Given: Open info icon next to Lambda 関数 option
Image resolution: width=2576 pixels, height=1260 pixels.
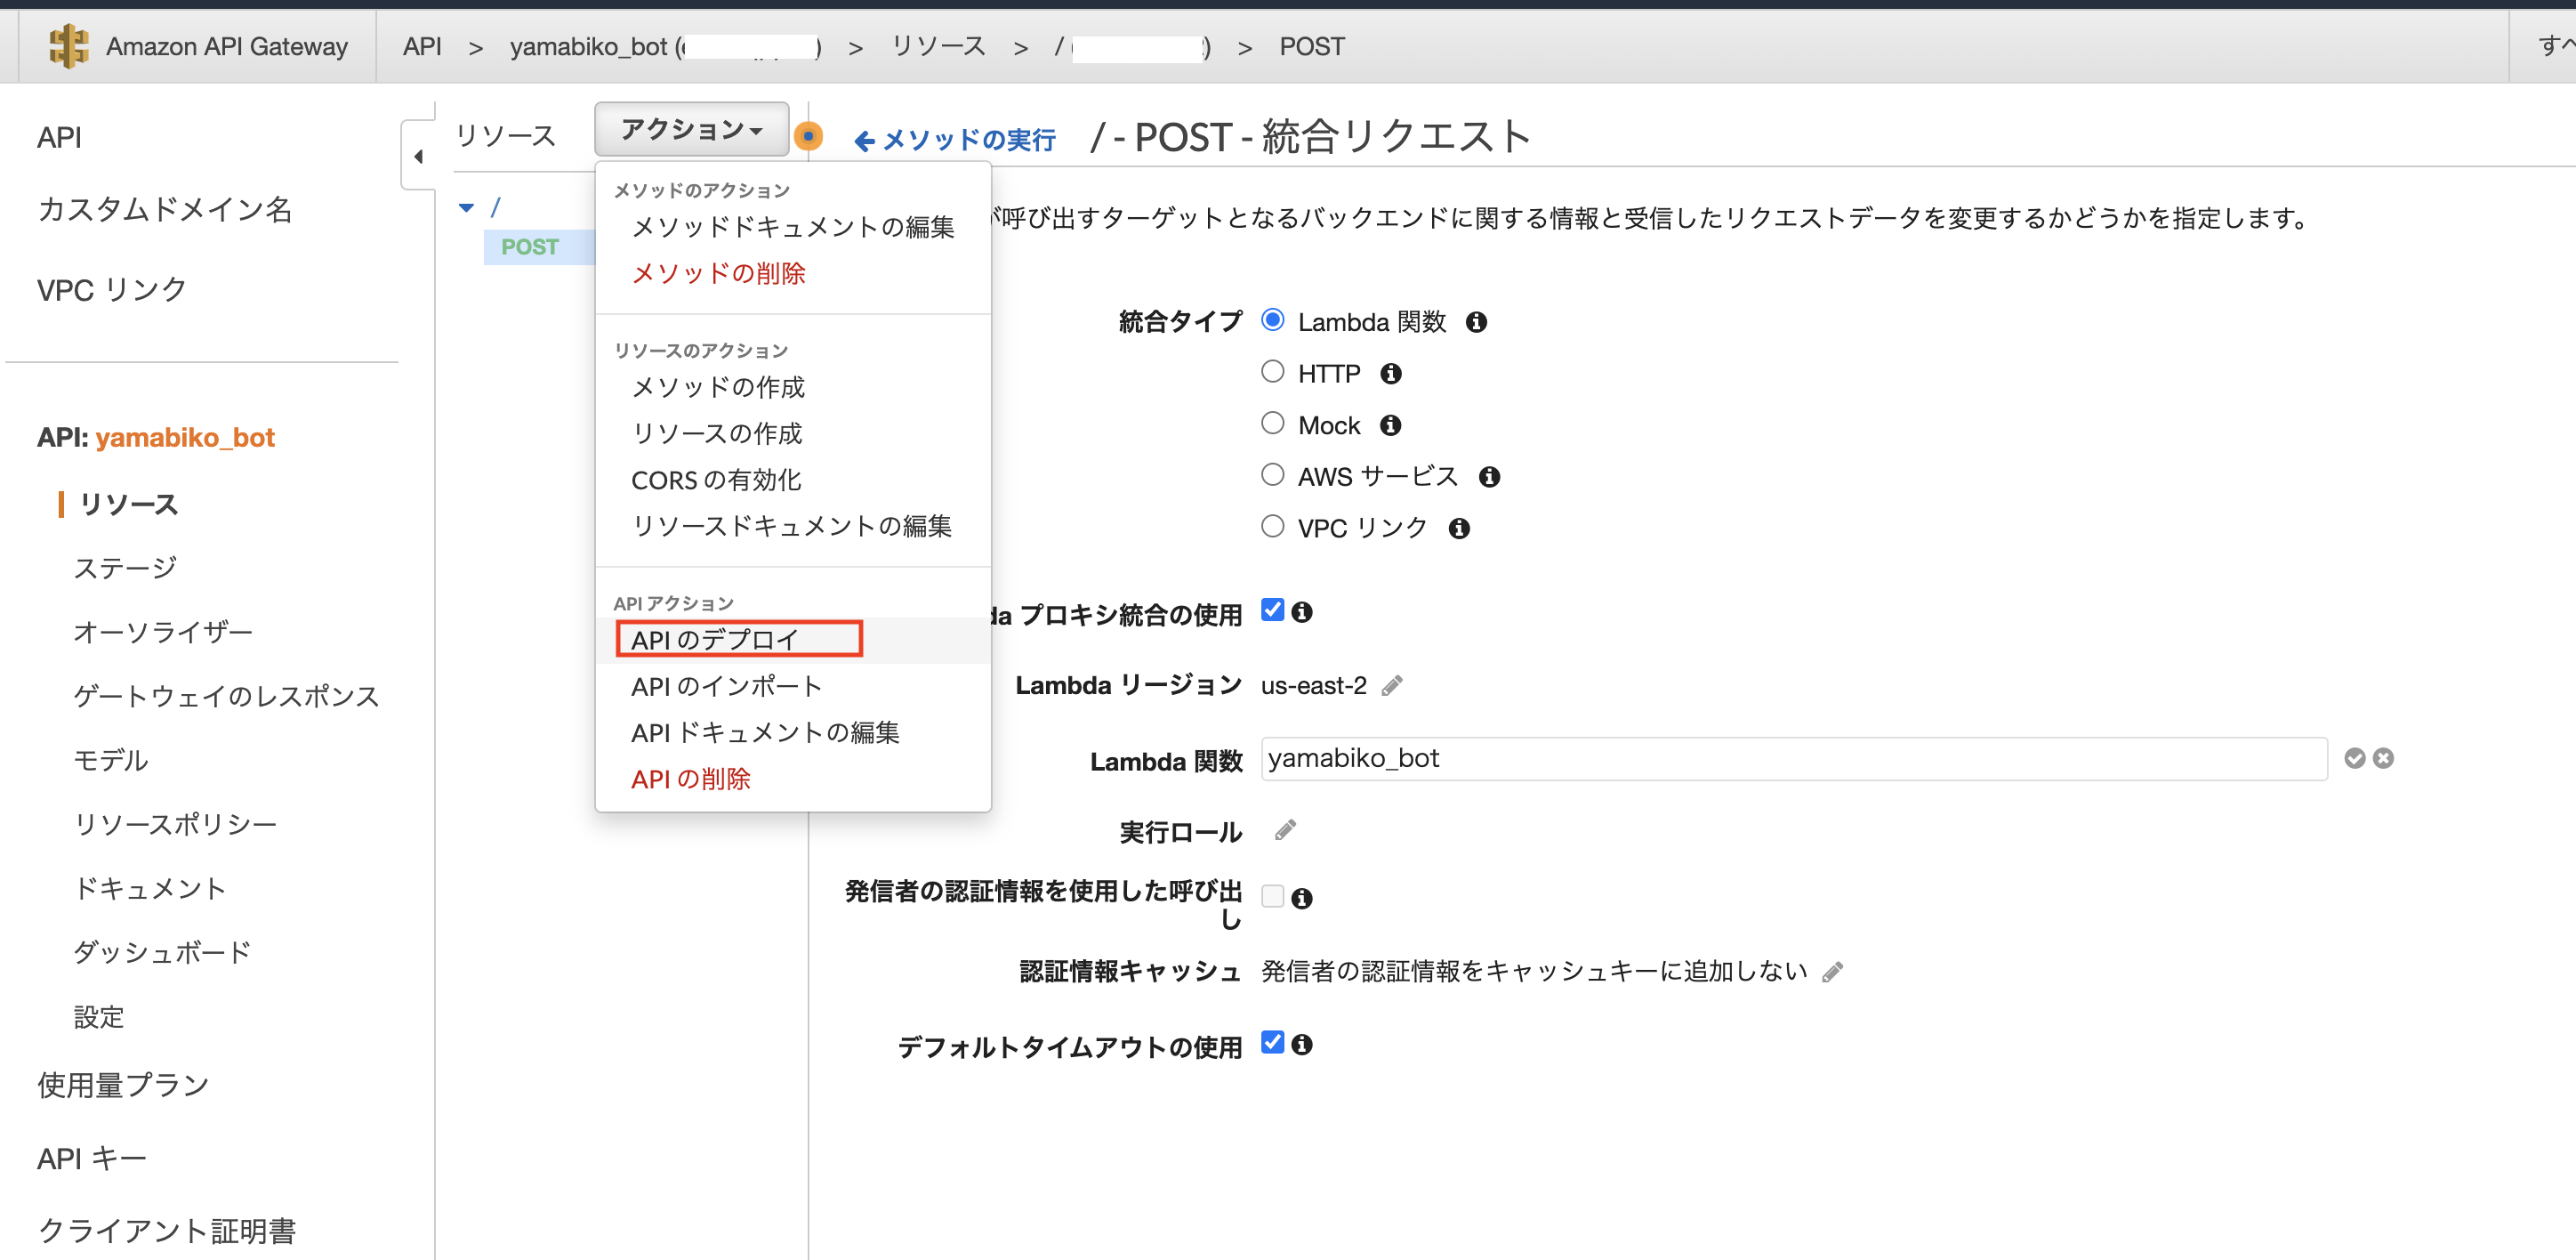Looking at the screenshot, I should coord(1476,322).
